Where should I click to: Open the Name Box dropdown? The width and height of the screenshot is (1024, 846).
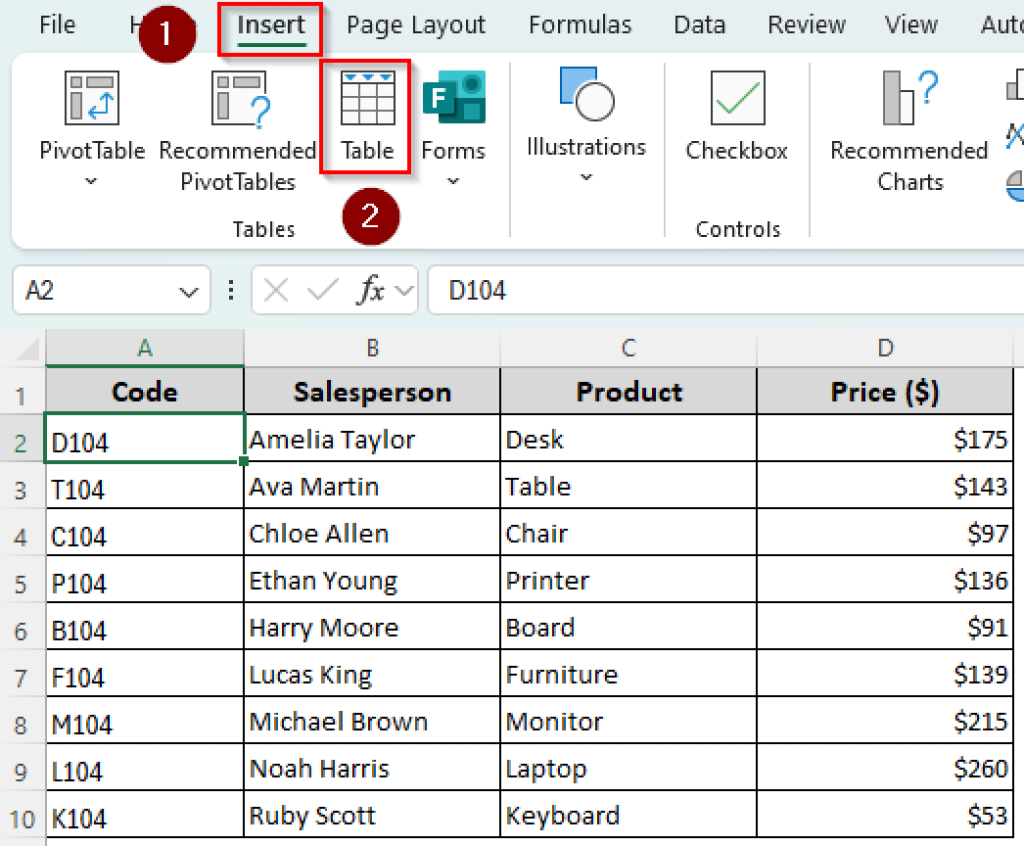pos(187,290)
